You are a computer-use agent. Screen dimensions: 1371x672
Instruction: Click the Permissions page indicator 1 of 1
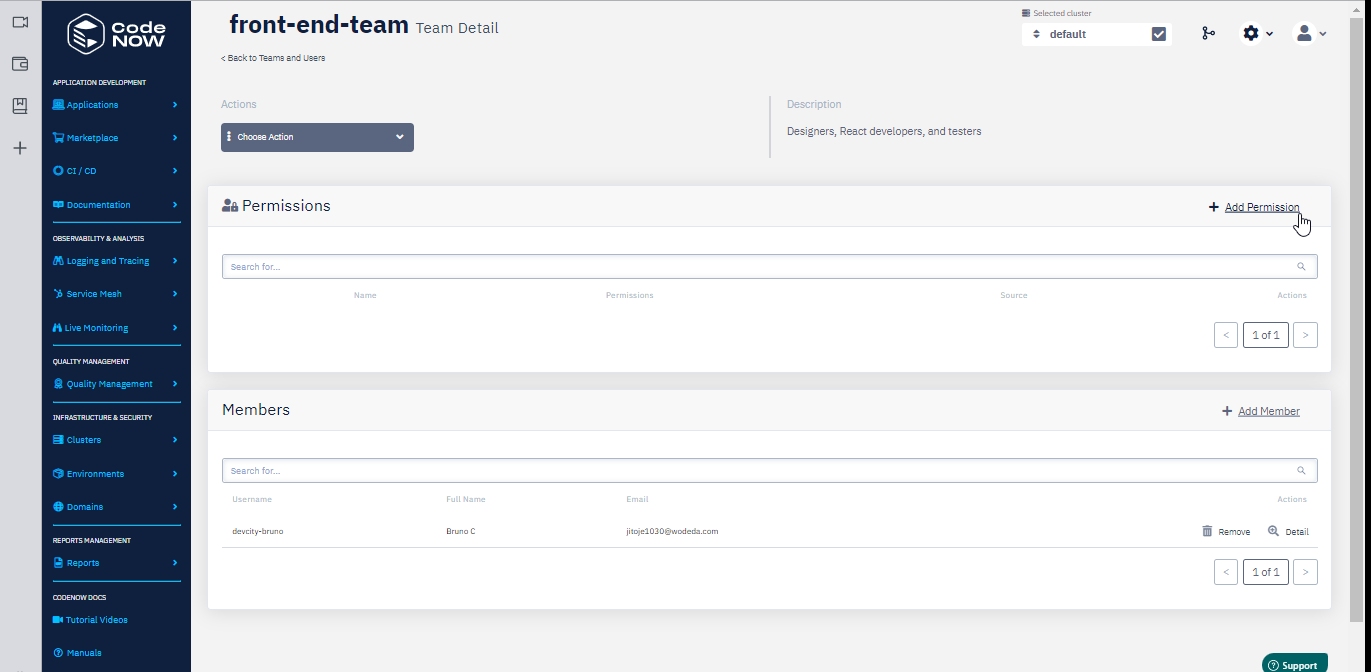pyautogui.click(x=1266, y=335)
